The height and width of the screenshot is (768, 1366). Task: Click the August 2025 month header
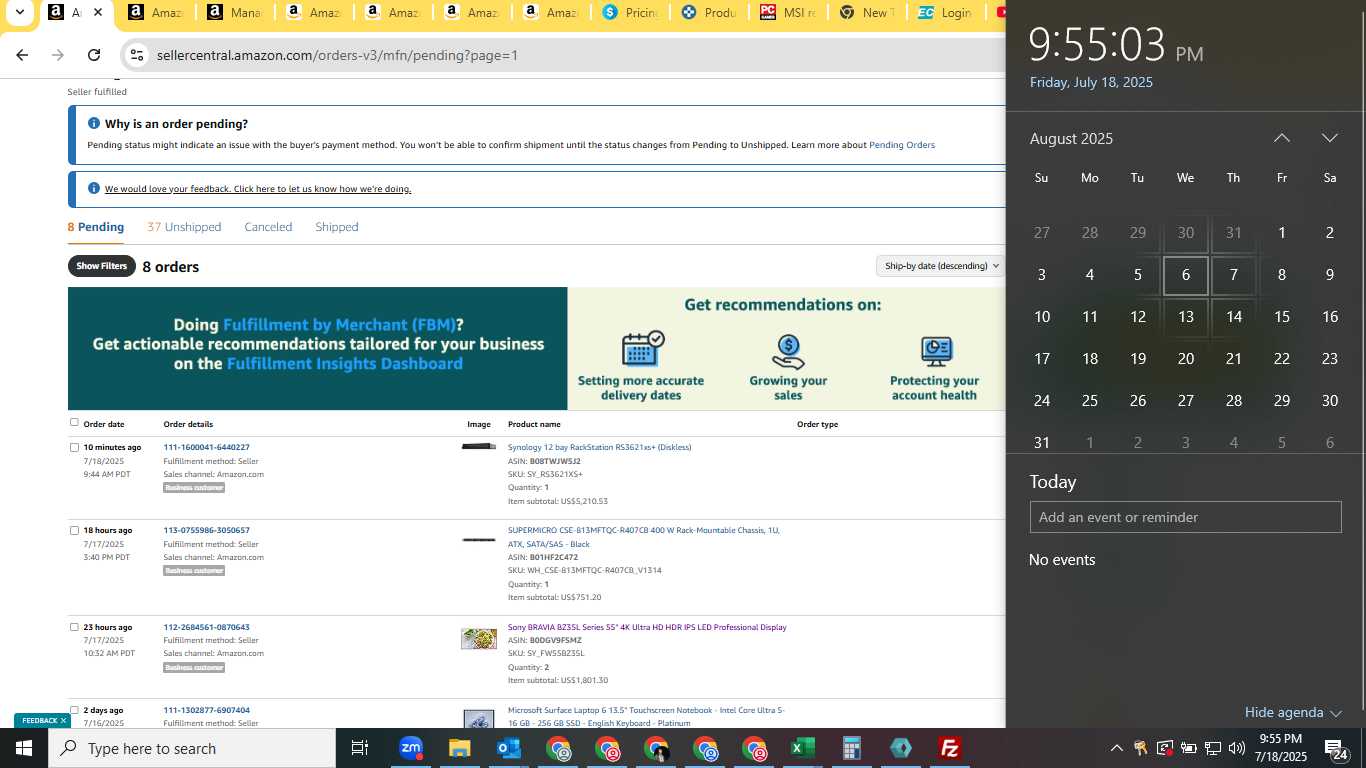pyautogui.click(x=1071, y=138)
